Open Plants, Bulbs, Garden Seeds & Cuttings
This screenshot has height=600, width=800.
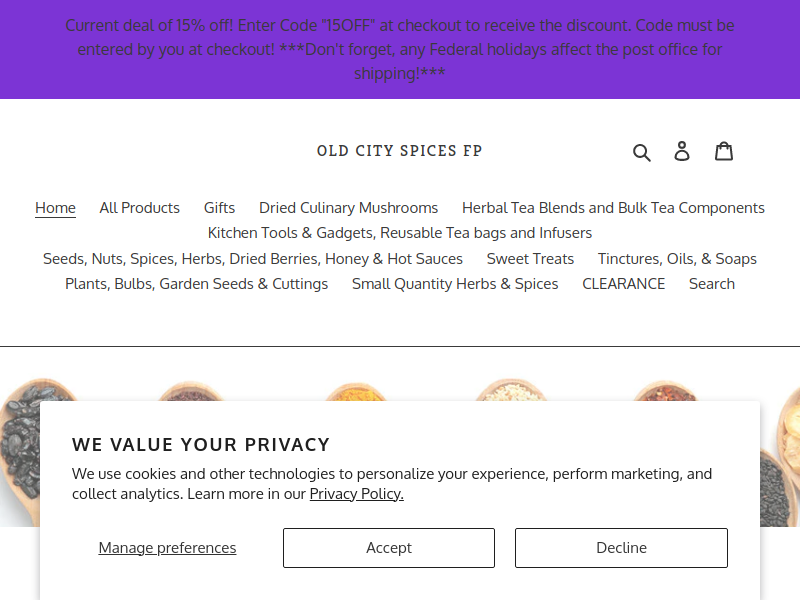[196, 284]
